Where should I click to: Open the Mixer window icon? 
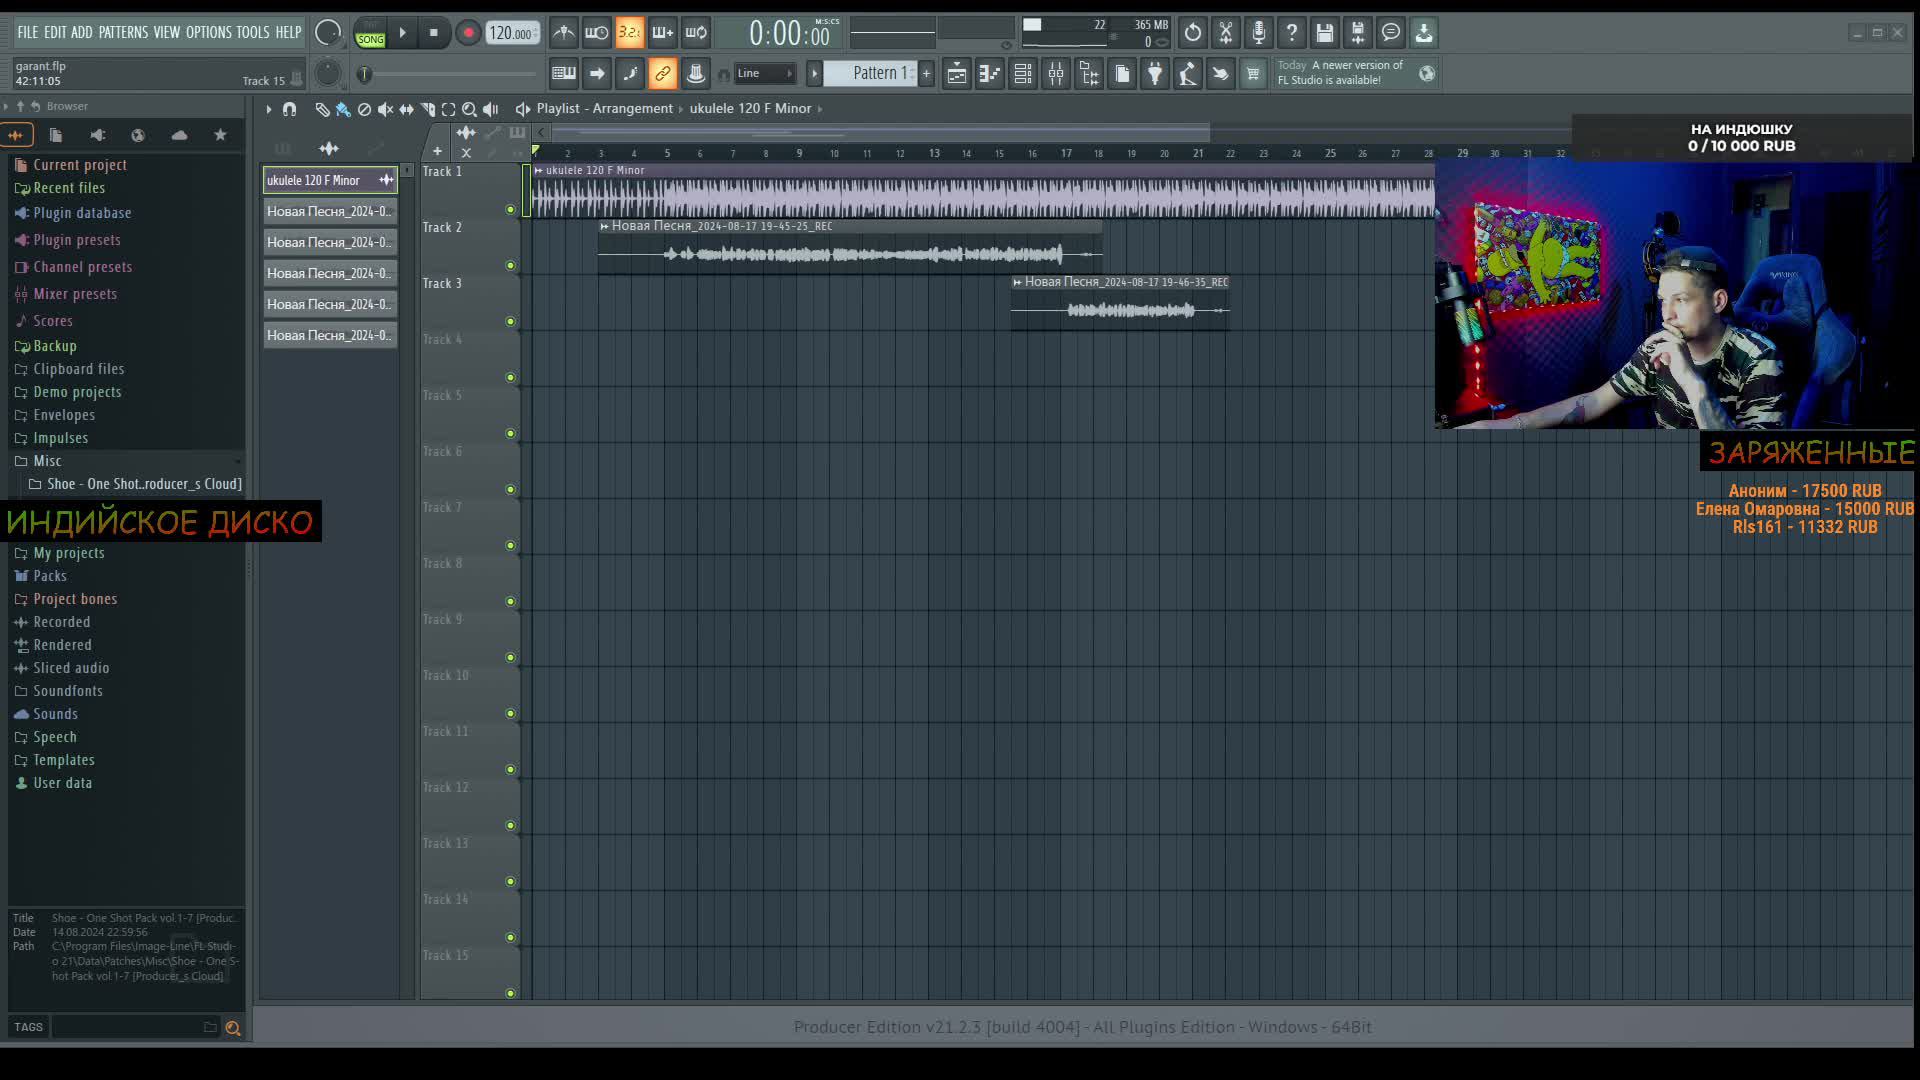coord(1056,73)
